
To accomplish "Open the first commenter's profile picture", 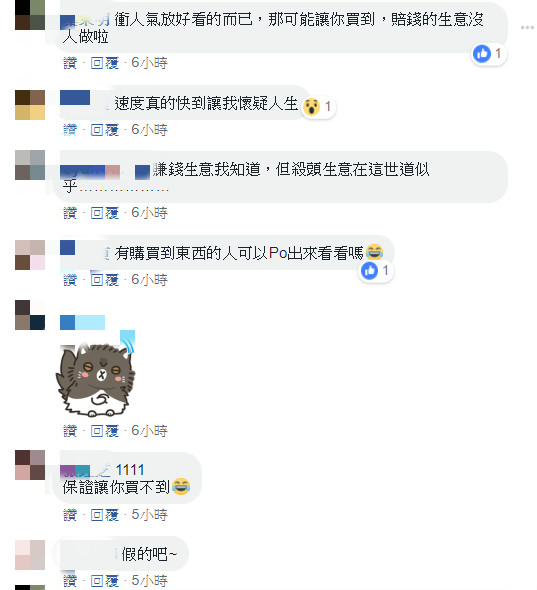I will coord(30,15).
